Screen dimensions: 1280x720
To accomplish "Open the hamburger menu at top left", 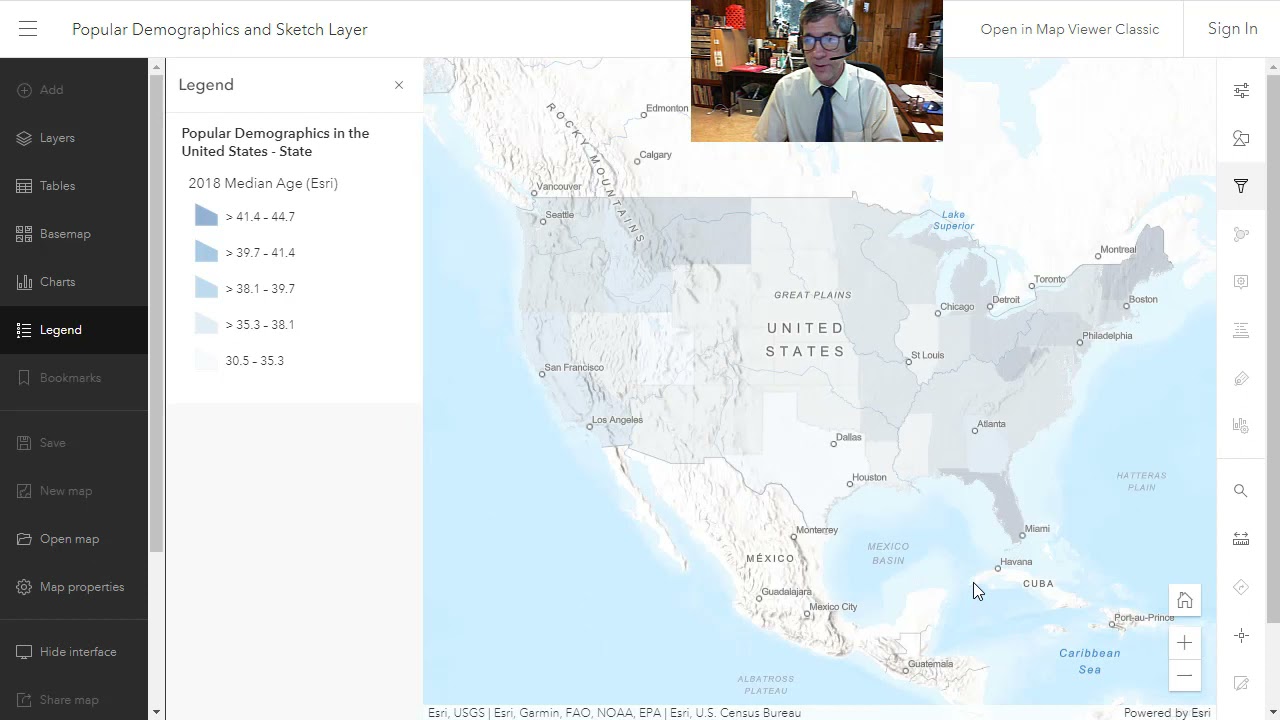I will click(x=28, y=29).
